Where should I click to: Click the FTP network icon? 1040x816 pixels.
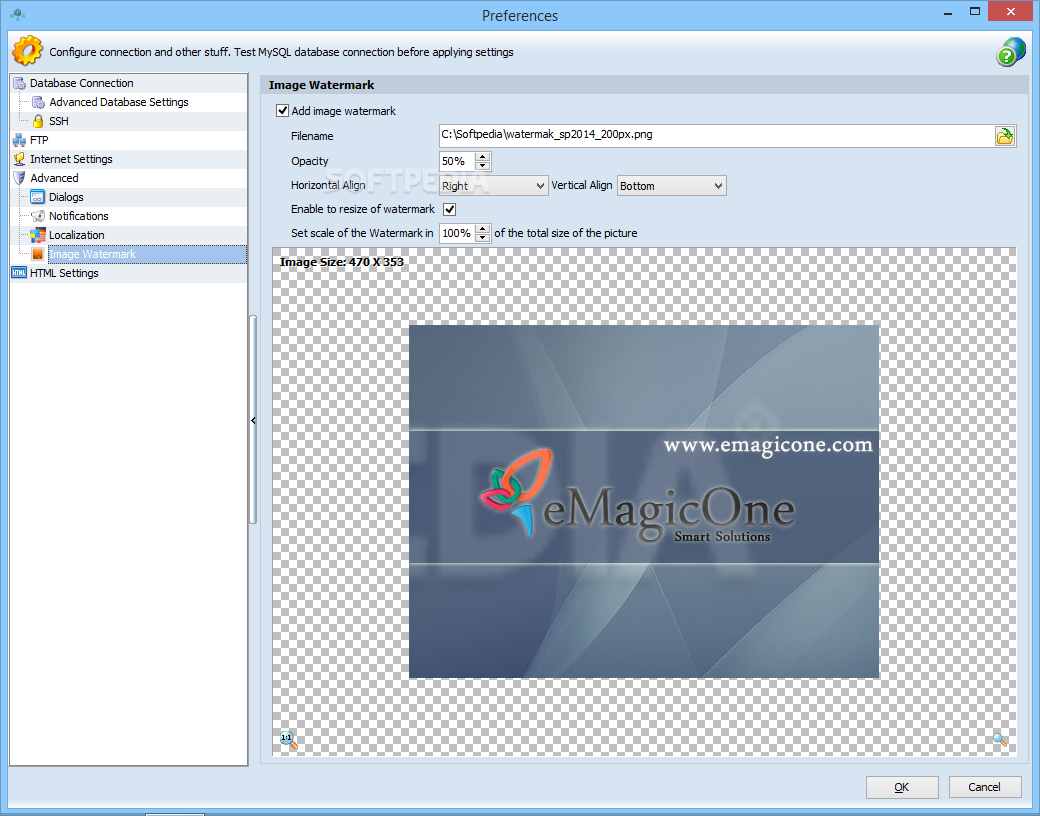coord(19,140)
